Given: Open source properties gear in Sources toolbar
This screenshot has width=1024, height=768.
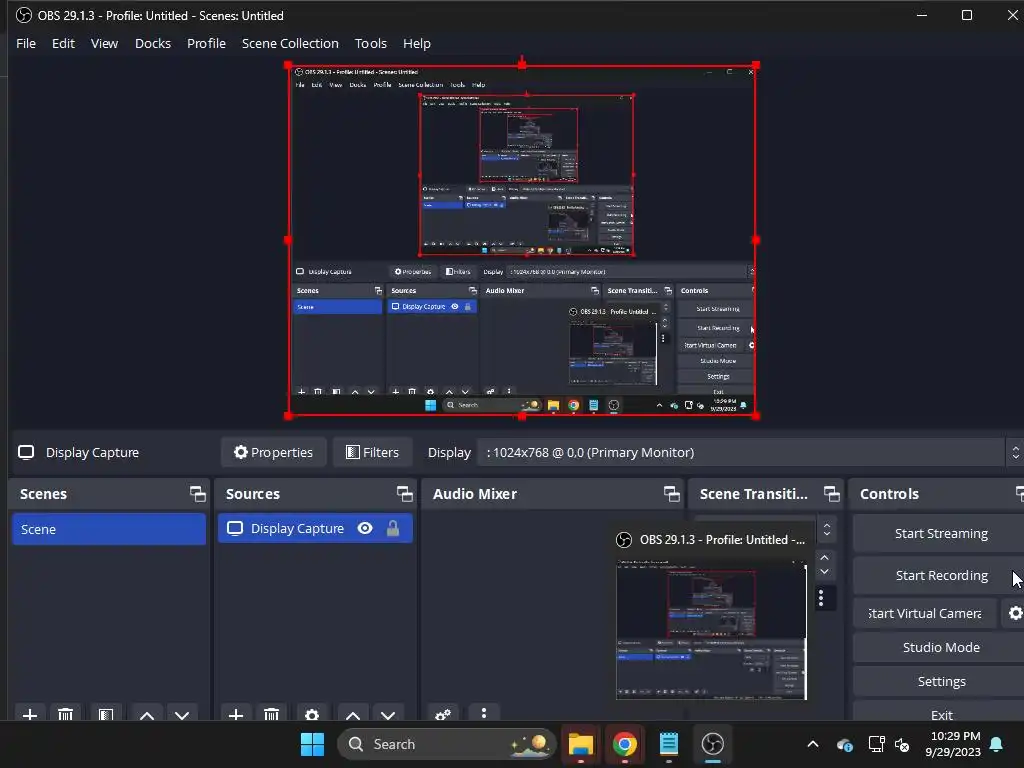Looking at the screenshot, I should pyautogui.click(x=312, y=714).
